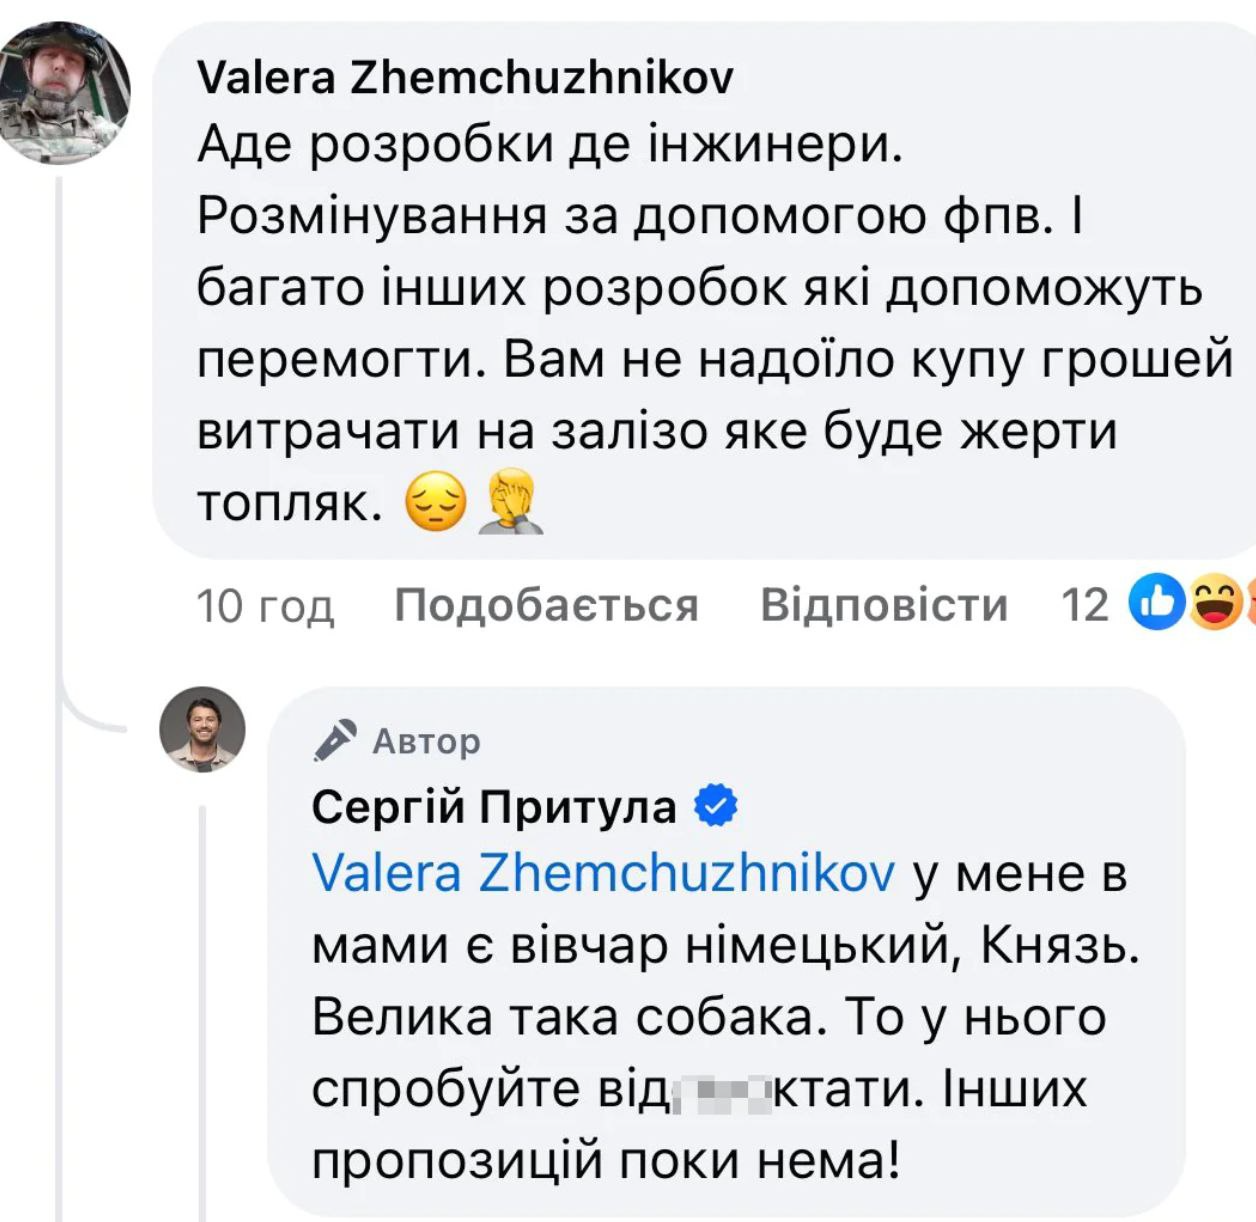
Task: Click the blue thumbs-up reaction icon
Action: pos(1157,603)
